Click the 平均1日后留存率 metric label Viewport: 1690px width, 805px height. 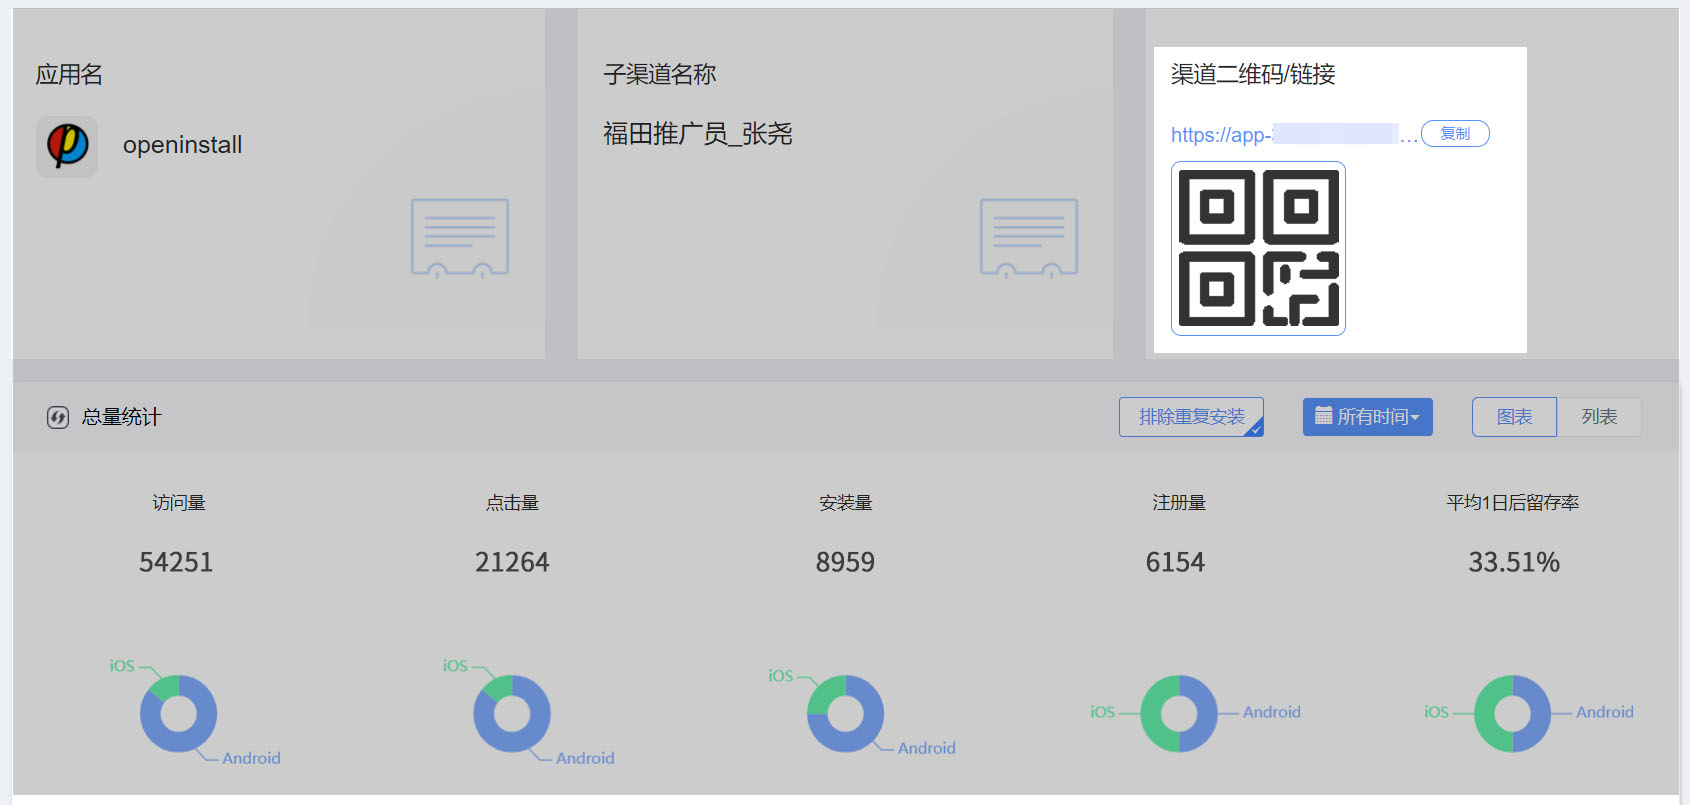click(x=1513, y=503)
